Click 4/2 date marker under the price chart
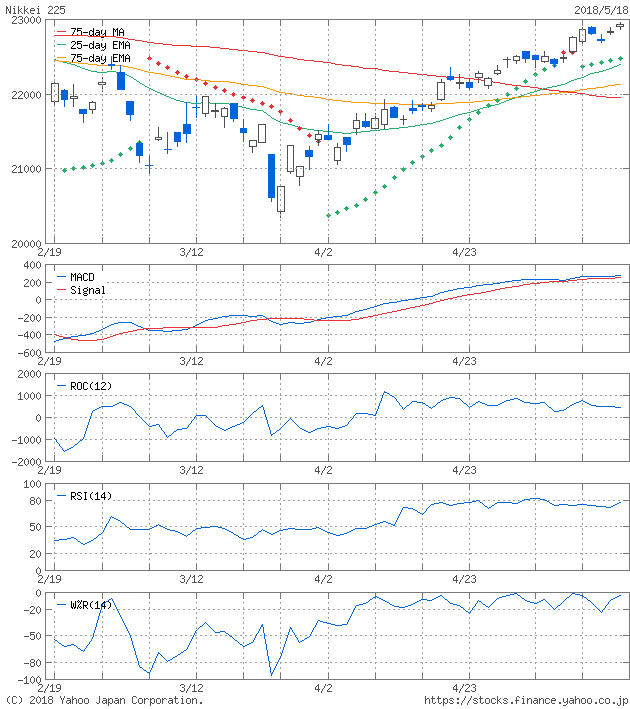The image size is (630, 709). coord(324,253)
